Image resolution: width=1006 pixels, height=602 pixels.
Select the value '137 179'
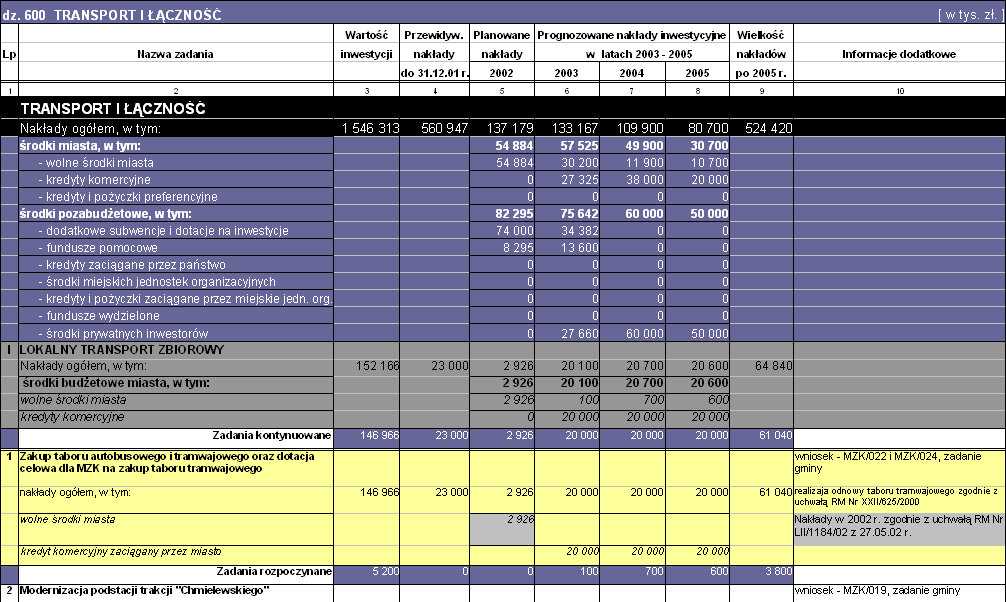tap(510, 128)
